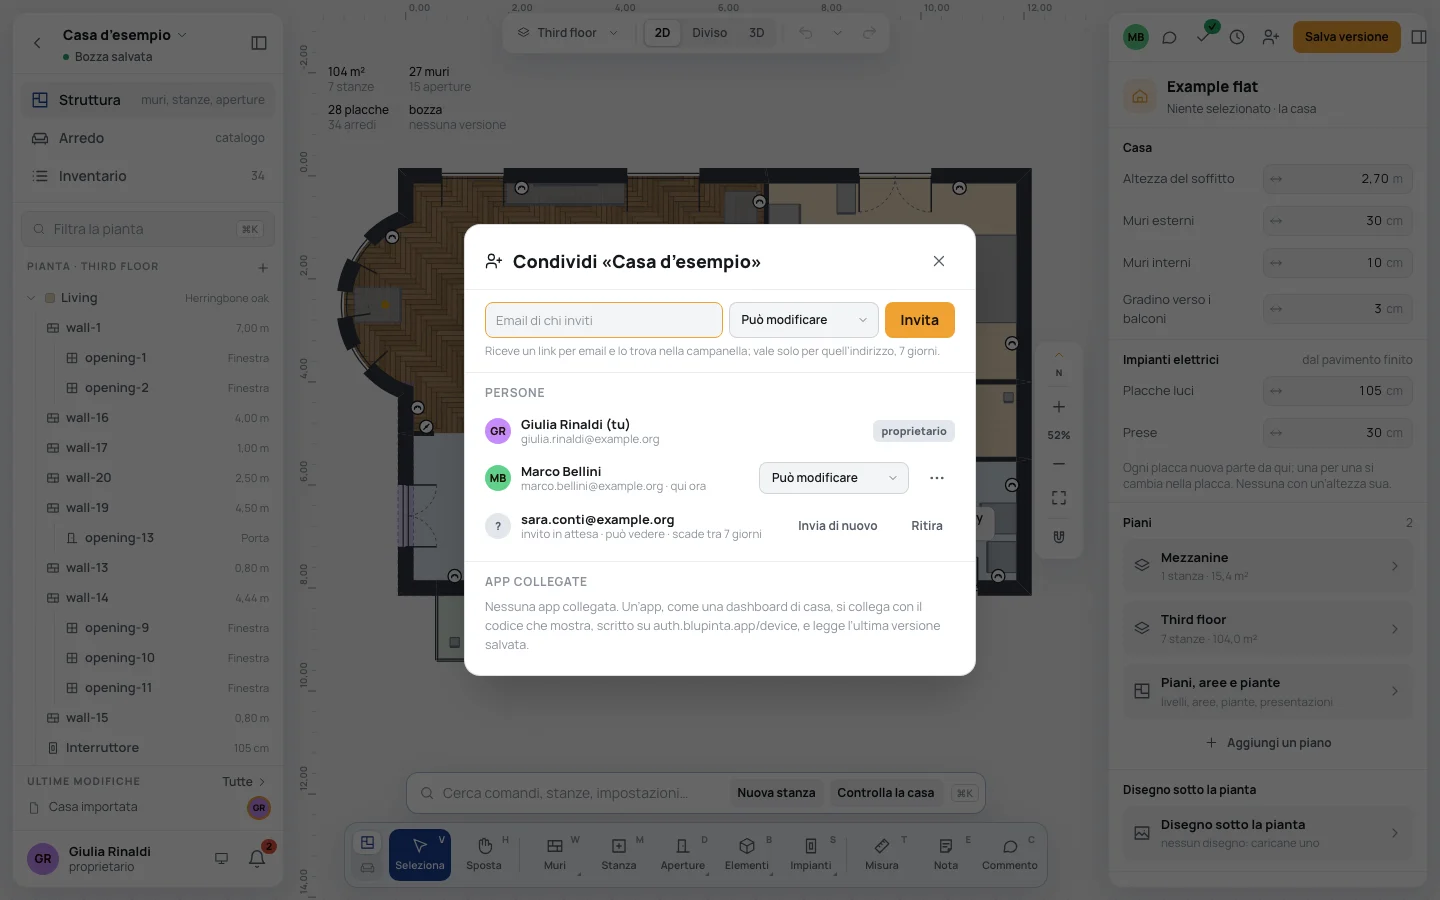Open the Third floor selector dropdown
This screenshot has height=900, width=1440.
[568, 33]
